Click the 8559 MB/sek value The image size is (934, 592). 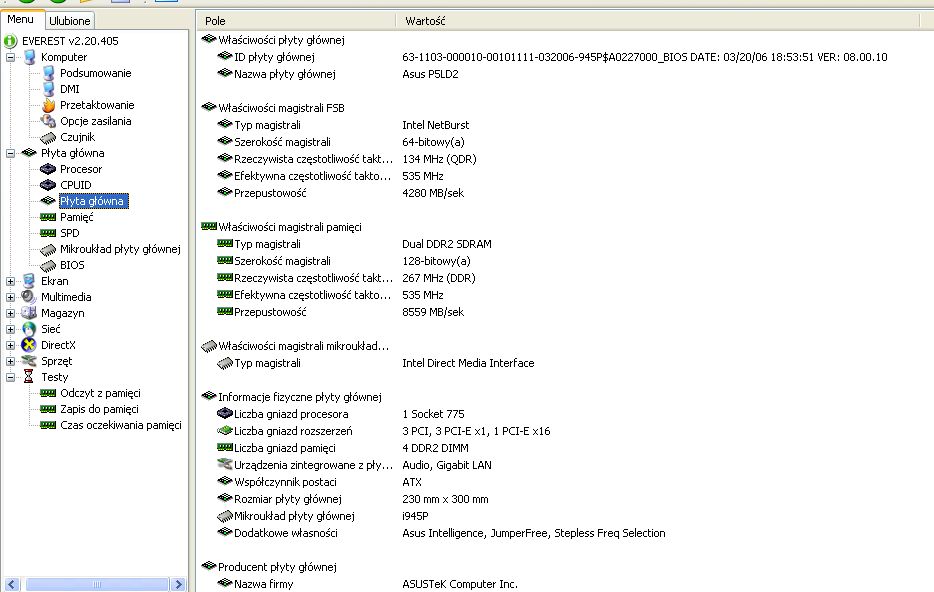click(433, 312)
